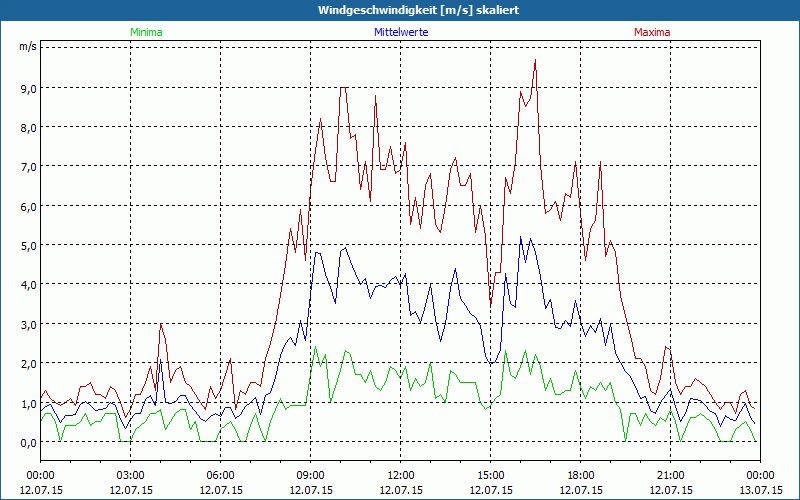800x500 pixels.
Task: Click the highest peak of the red Maxima line
Action: click(x=536, y=61)
